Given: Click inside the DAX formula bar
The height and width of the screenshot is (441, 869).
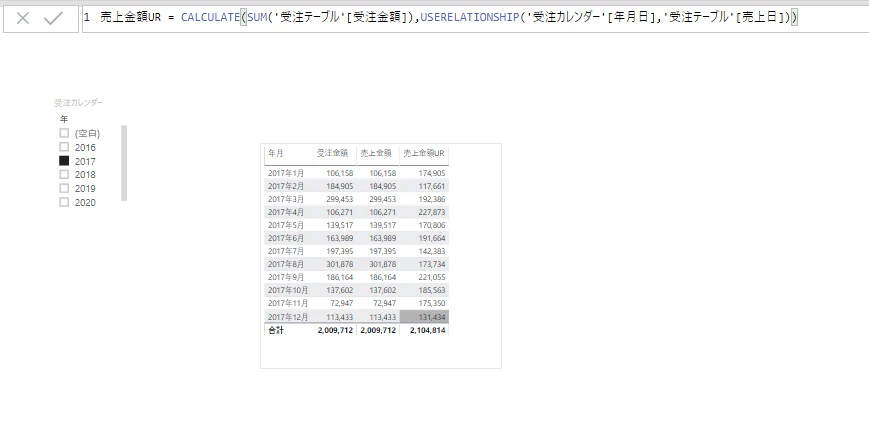Looking at the screenshot, I should click(x=475, y=18).
